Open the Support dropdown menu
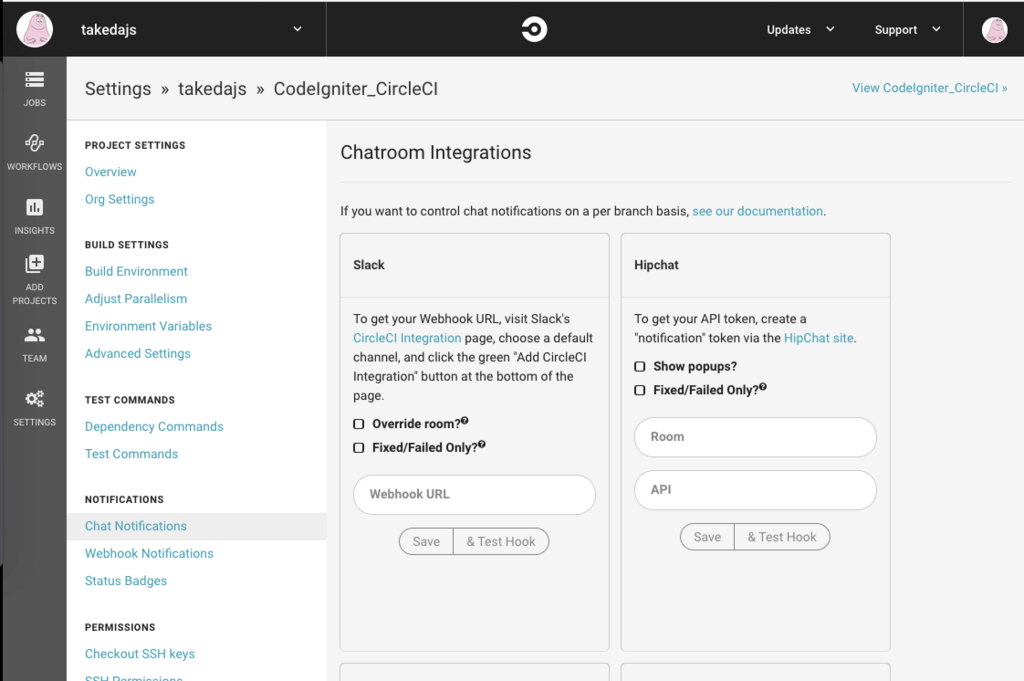 (908, 29)
